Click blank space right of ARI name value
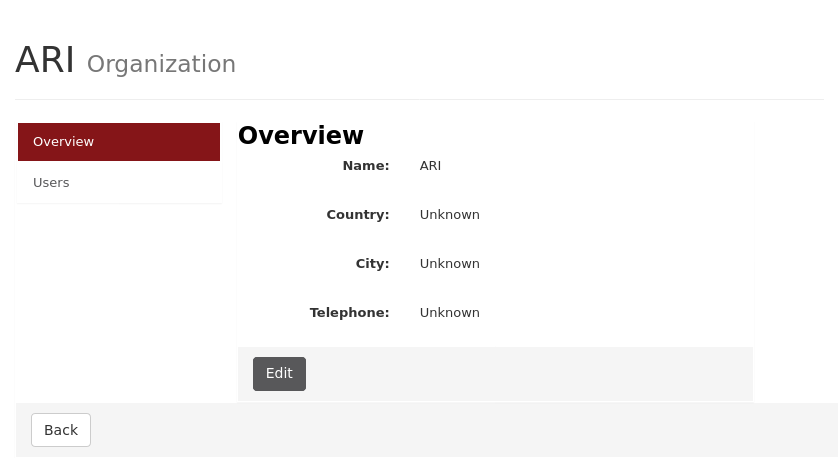839x458 pixels. (594, 166)
